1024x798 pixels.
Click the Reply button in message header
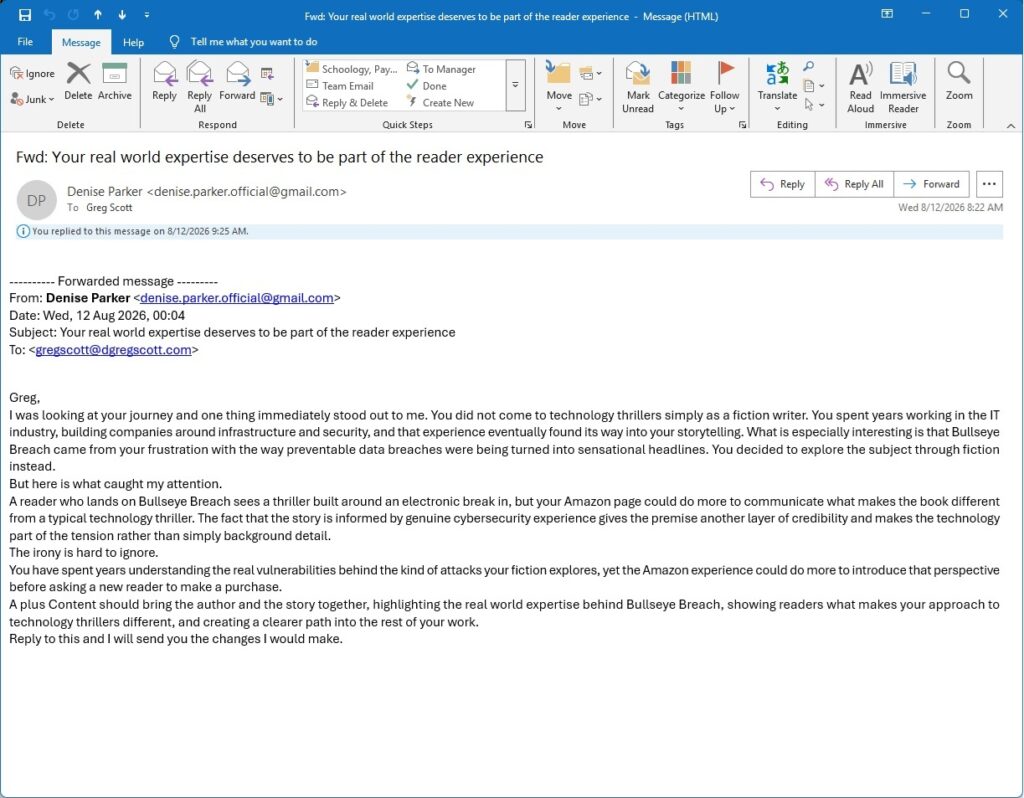coord(782,184)
